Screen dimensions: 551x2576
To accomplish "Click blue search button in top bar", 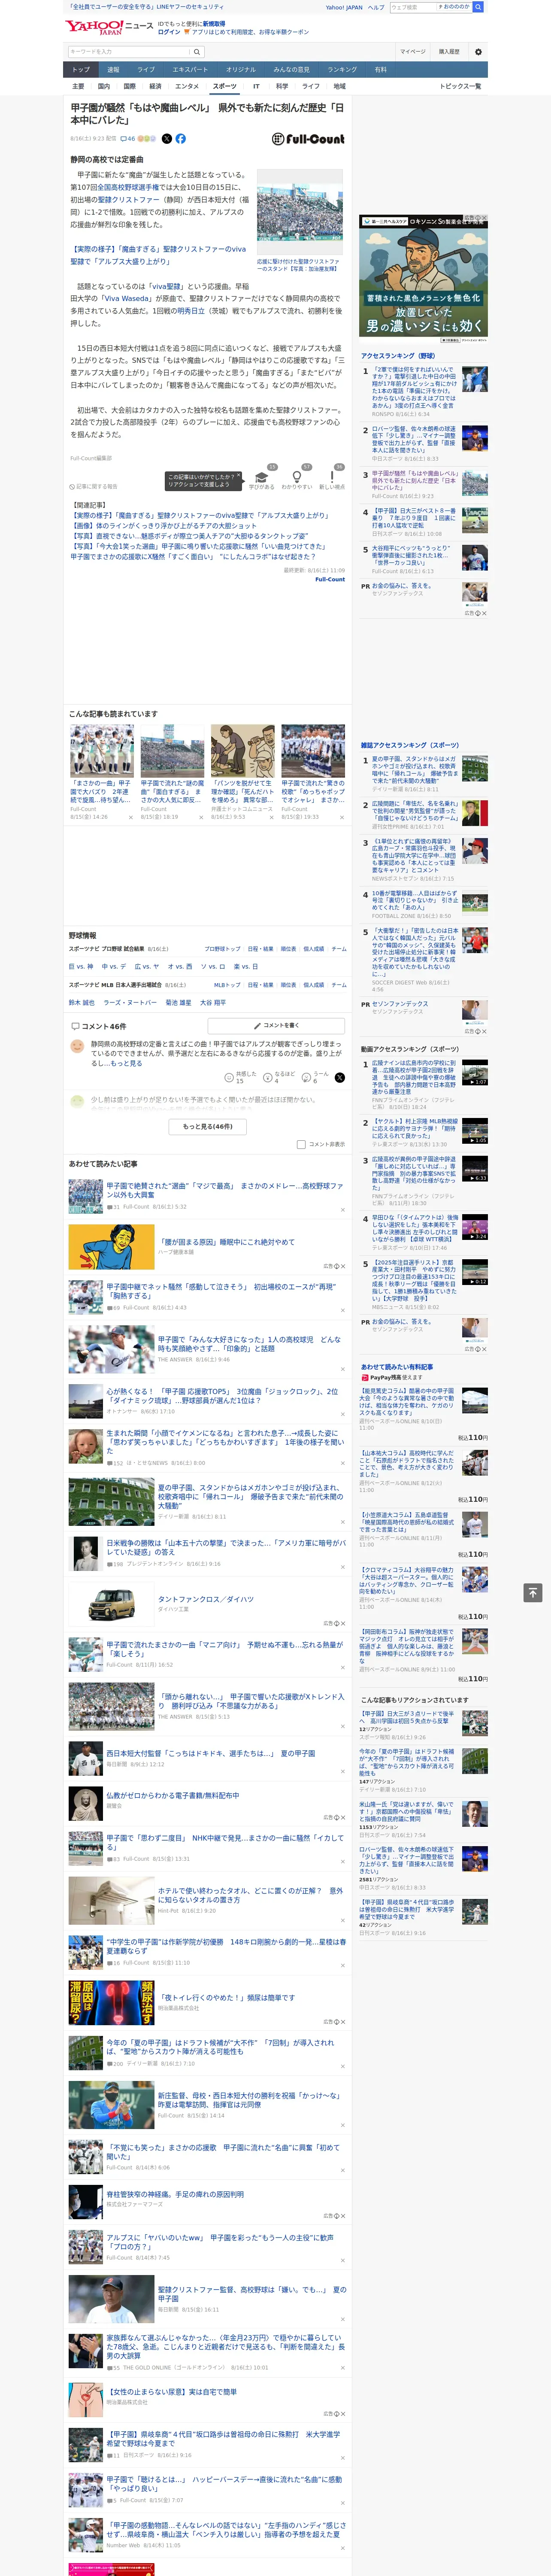I will point(478,7).
